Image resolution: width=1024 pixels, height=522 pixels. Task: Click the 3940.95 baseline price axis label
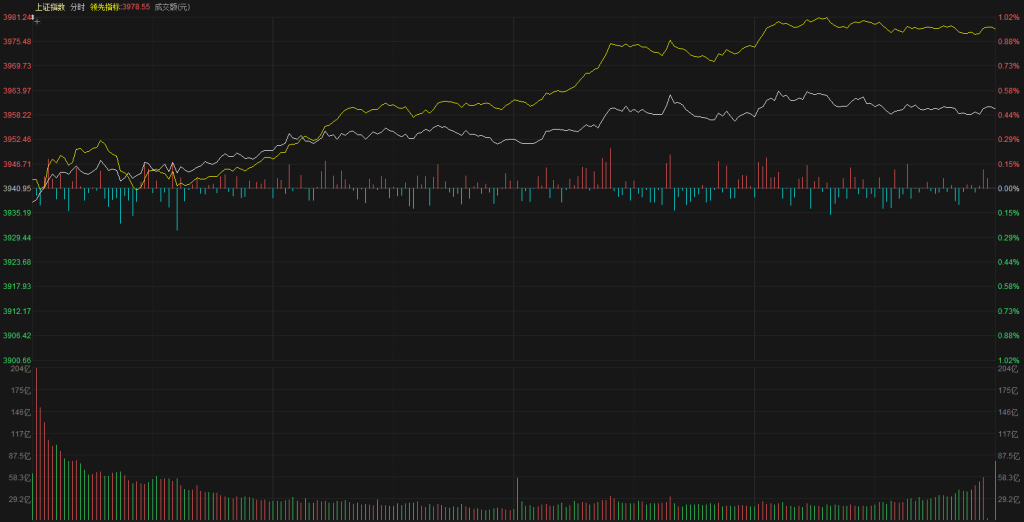click(x=17, y=188)
